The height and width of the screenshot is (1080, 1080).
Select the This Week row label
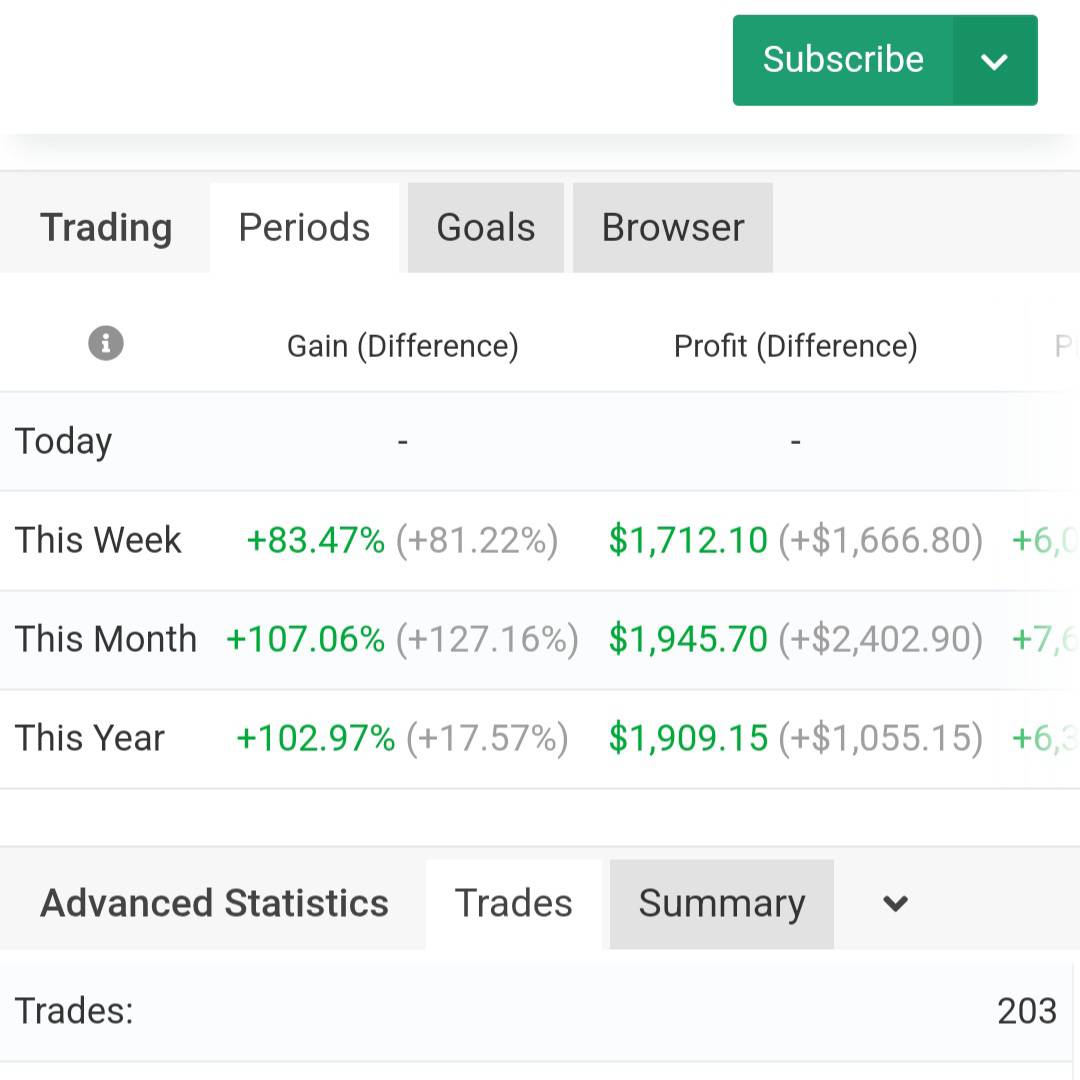coord(98,540)
